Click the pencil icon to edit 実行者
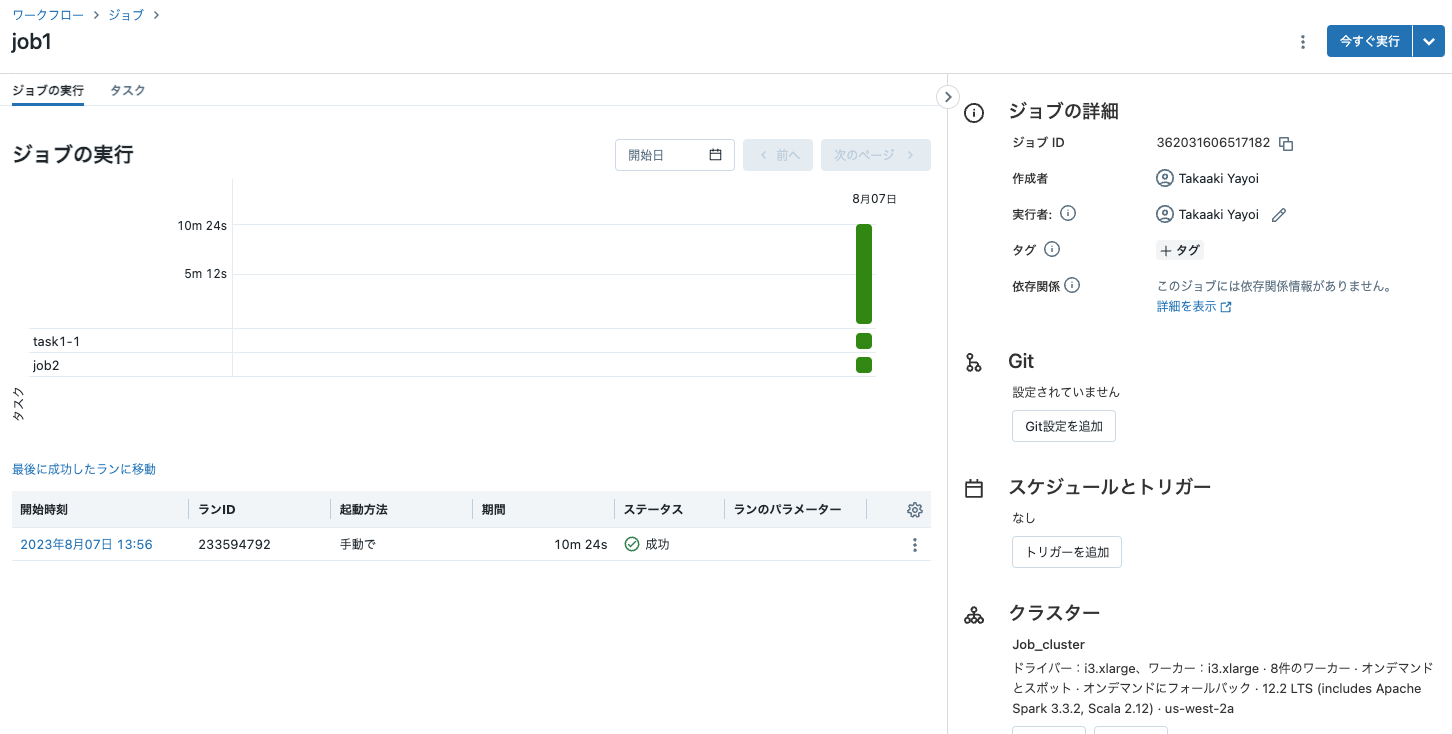Viewport: 1452px width, 734px height. [x=1278, y=215]
